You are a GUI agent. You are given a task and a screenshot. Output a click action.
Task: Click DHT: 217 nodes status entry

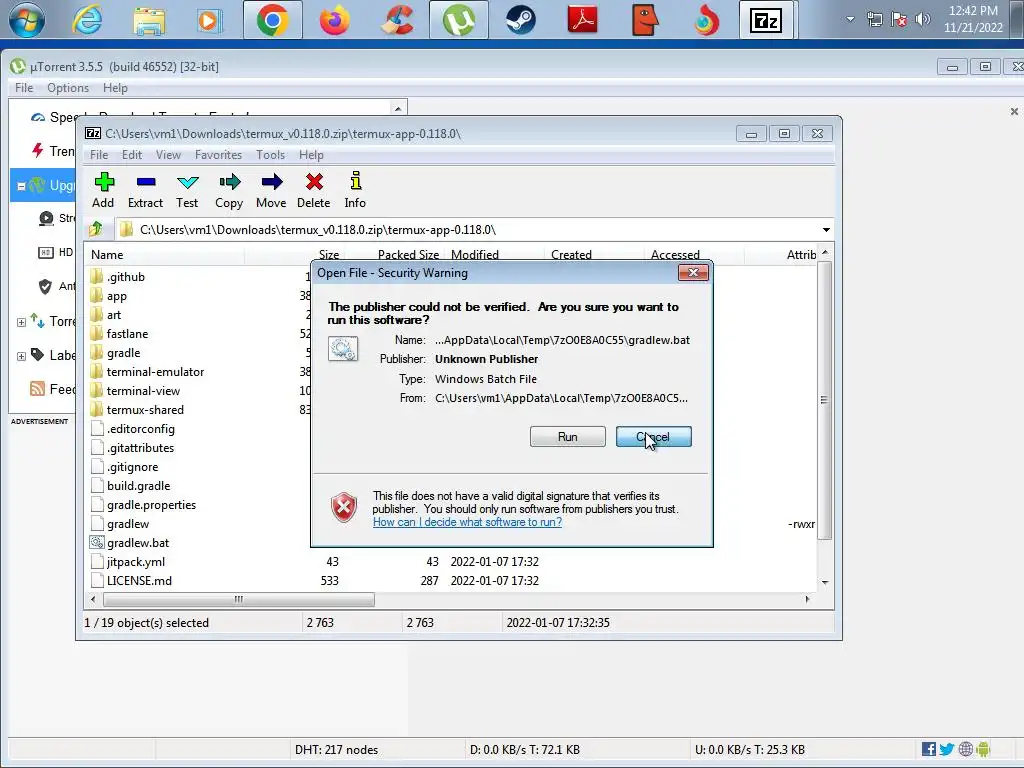point(336,750)
